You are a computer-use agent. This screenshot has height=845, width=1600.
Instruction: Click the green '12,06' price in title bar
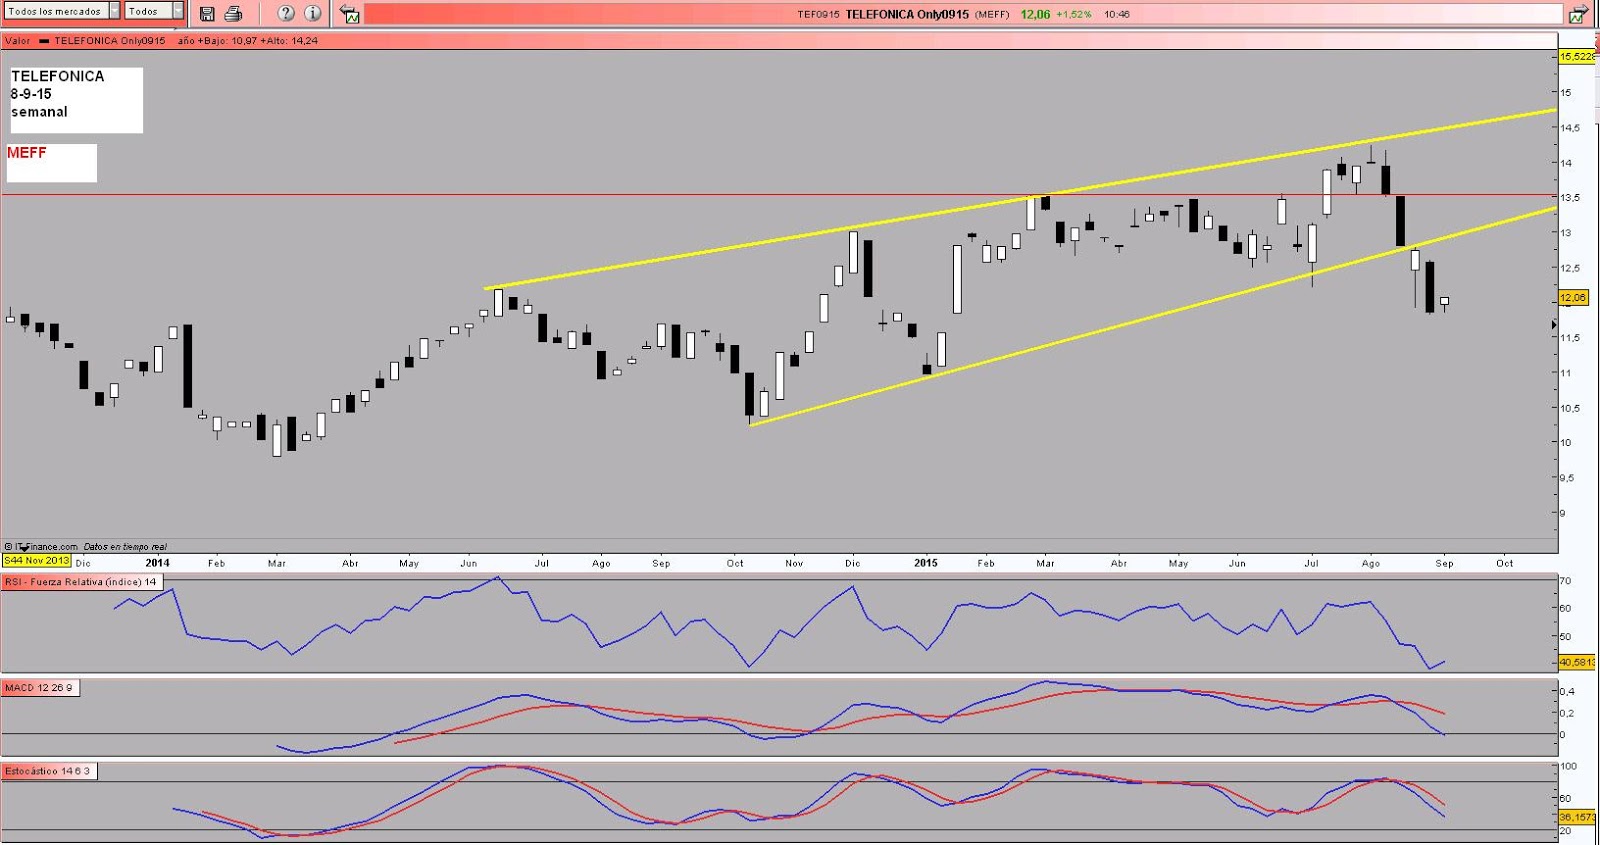pos(1035,14)
